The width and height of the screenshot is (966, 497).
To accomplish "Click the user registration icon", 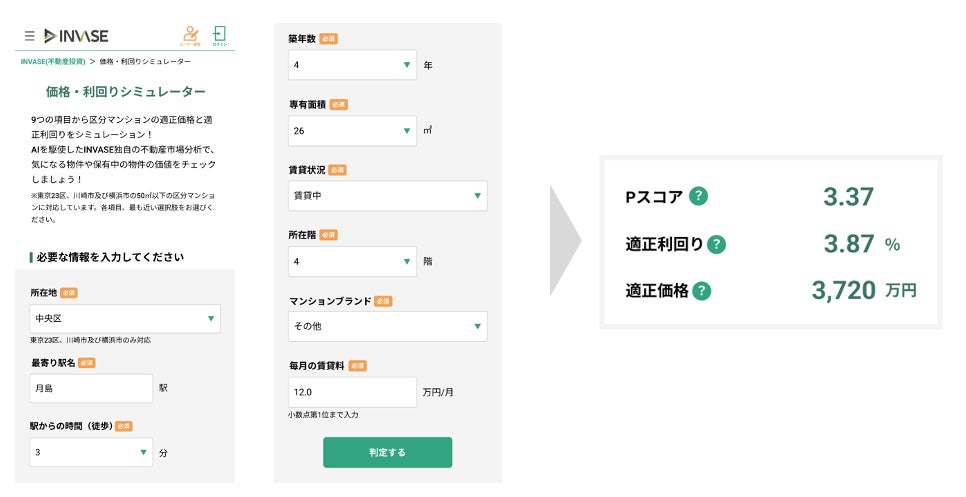I will coord(189,35).
